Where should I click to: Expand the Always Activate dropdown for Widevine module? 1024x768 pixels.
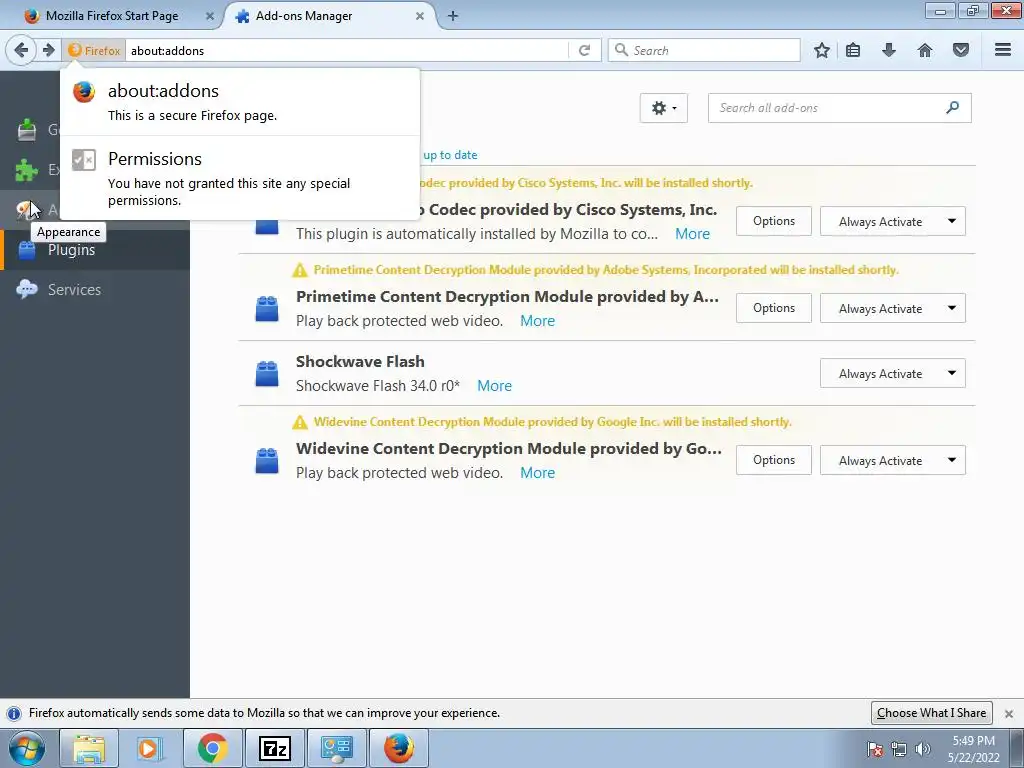point(892,460)
